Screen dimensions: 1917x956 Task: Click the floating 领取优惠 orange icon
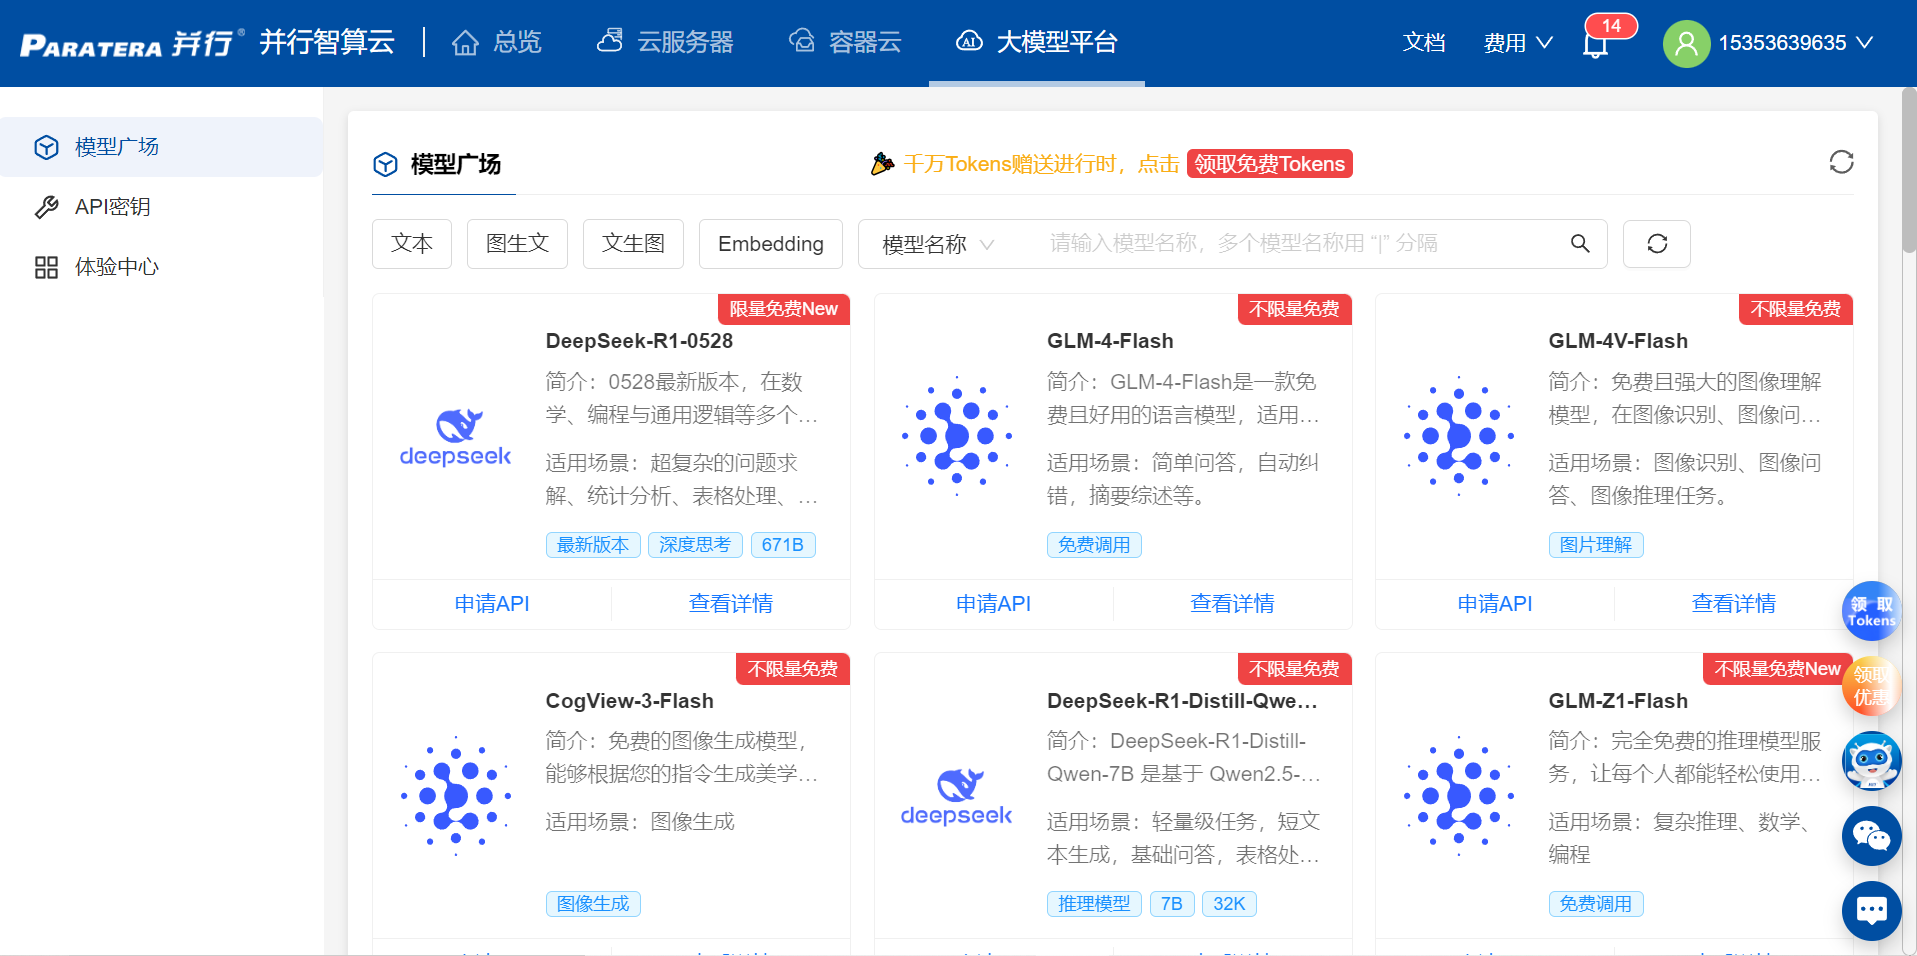(x=1871, y=685)
